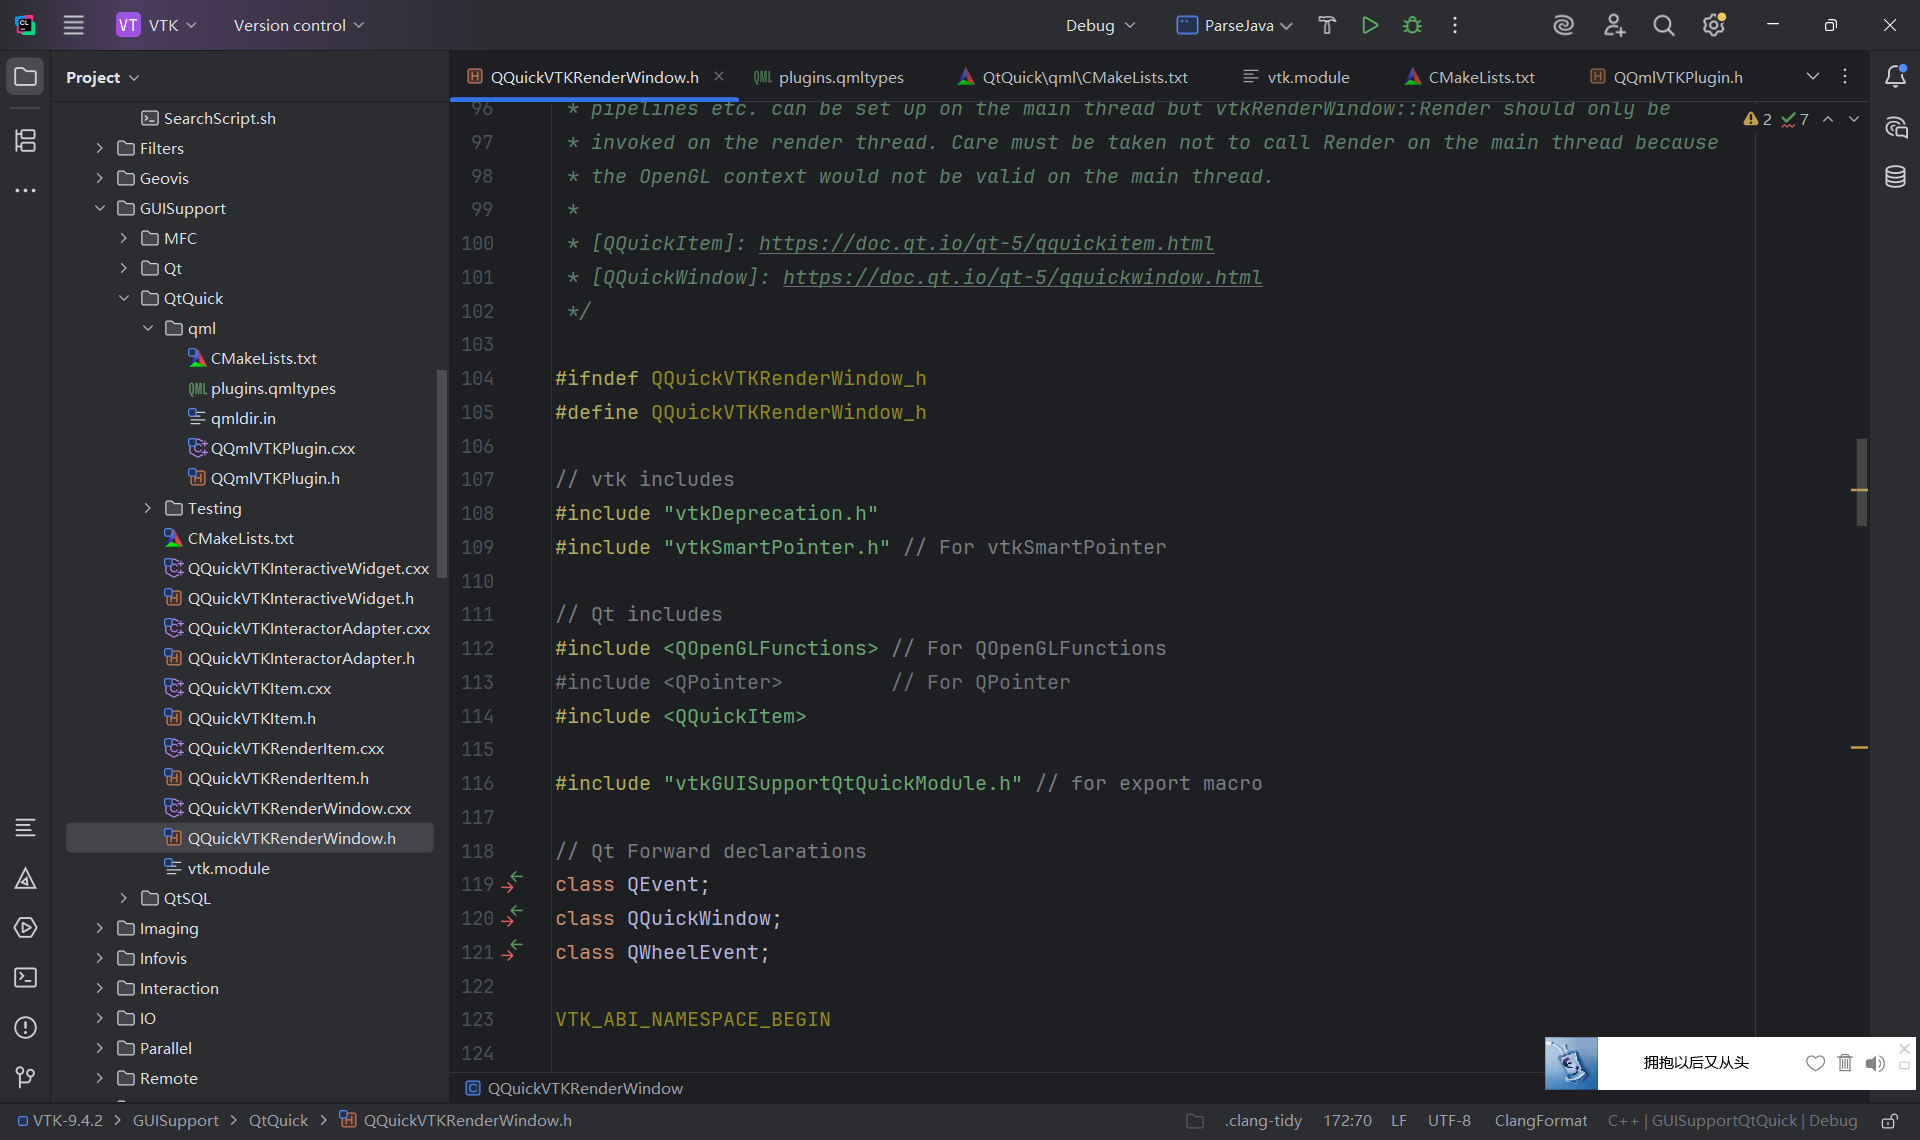Show notifications via the bell icon
The width and height of the screenshot is (1920, 1140).
[x=1896, y=76]
